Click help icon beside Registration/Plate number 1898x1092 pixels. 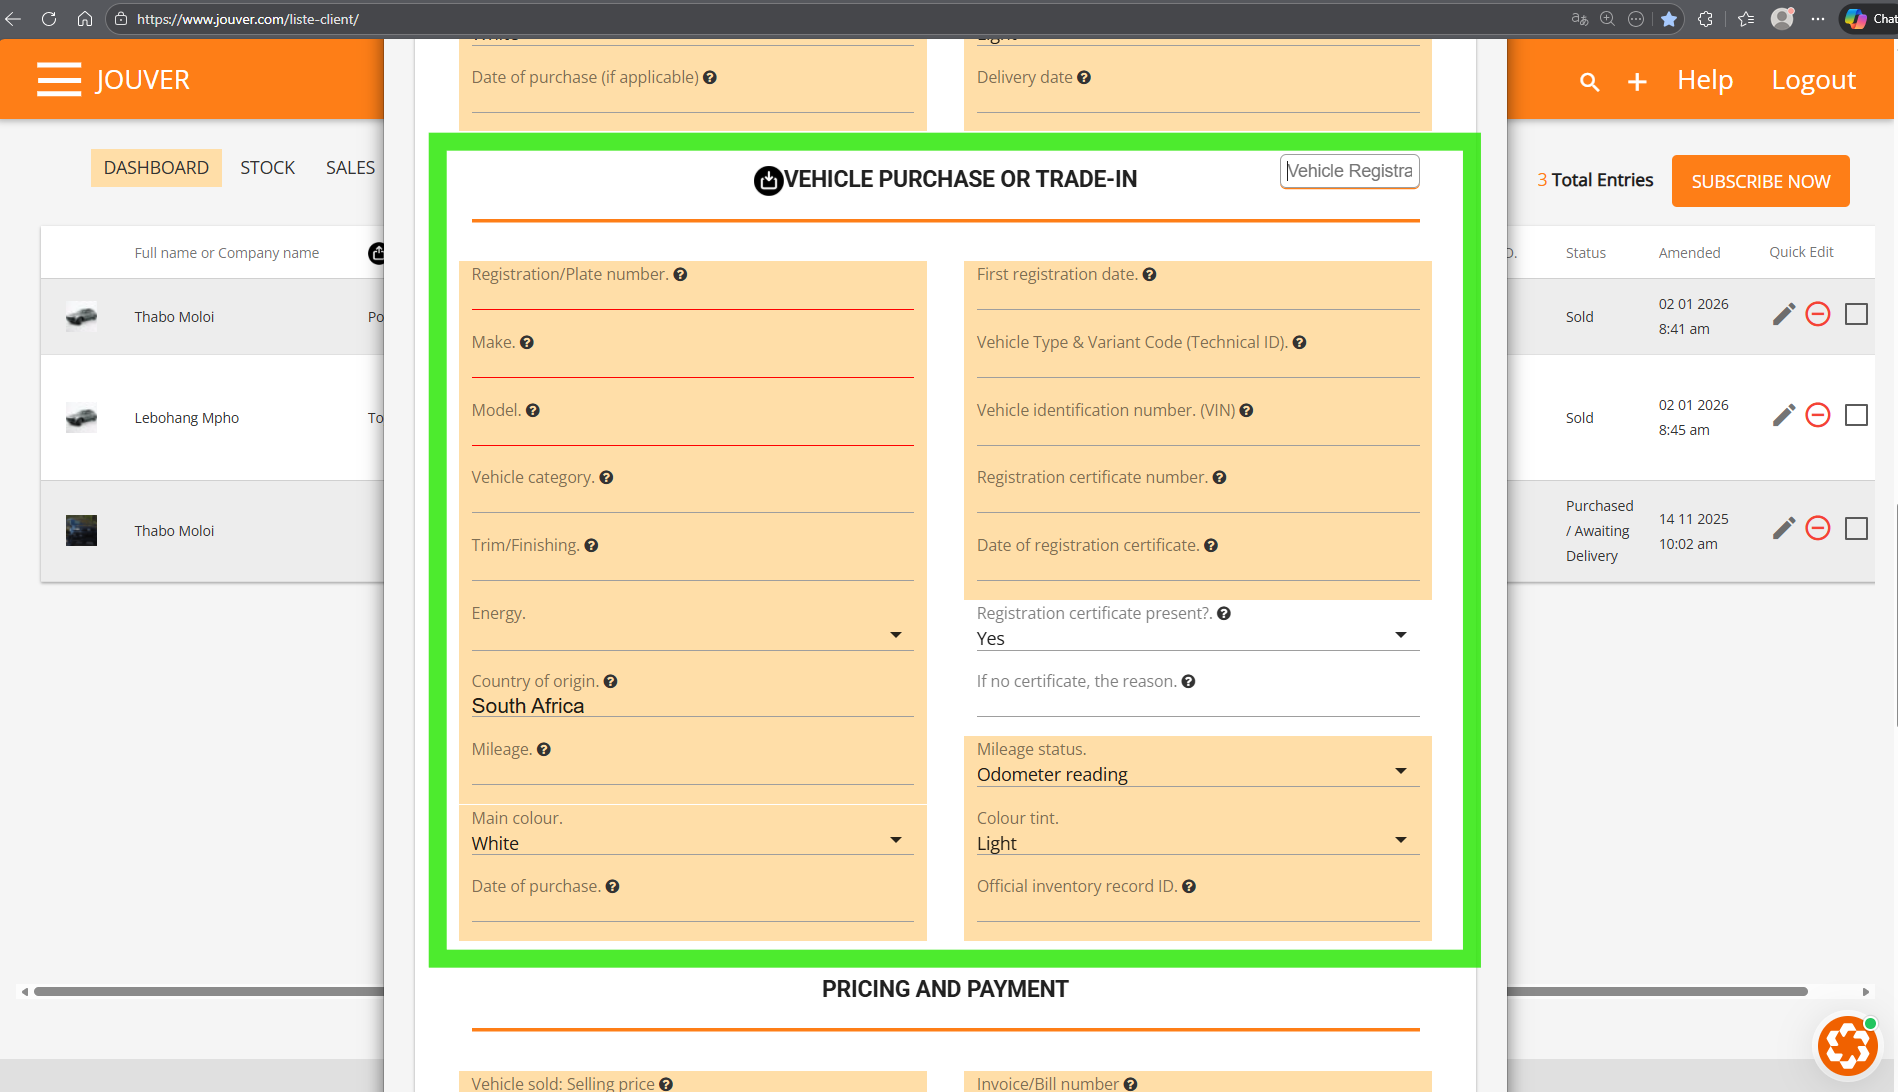coord(680,275)
